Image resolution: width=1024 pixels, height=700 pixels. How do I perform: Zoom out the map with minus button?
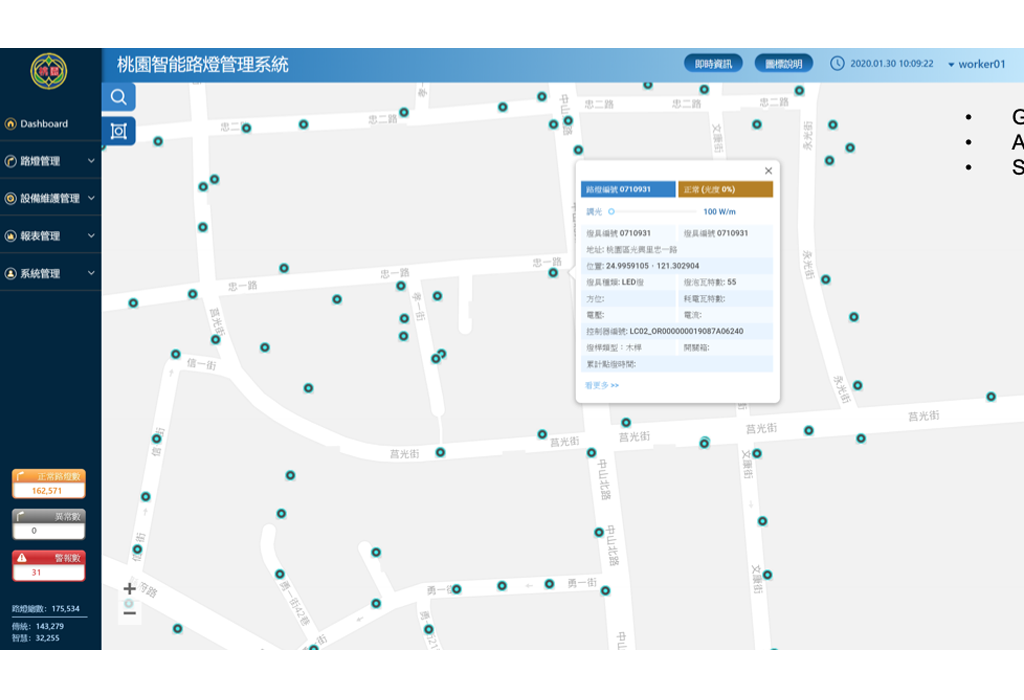(129, 613)
